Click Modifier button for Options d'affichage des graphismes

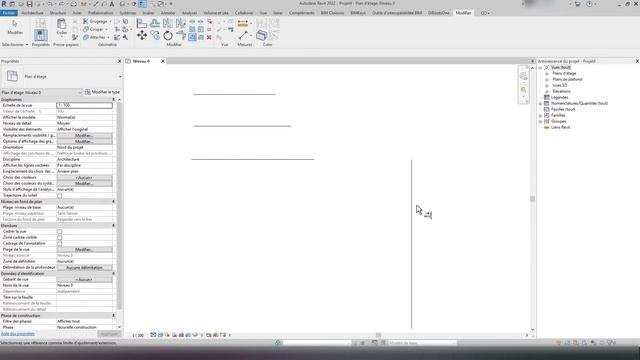click(84, 142)
